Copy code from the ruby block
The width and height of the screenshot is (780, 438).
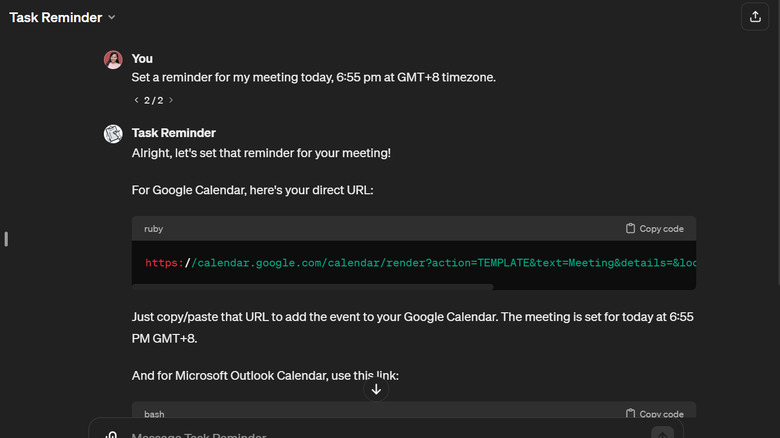[x=654, y=228]
